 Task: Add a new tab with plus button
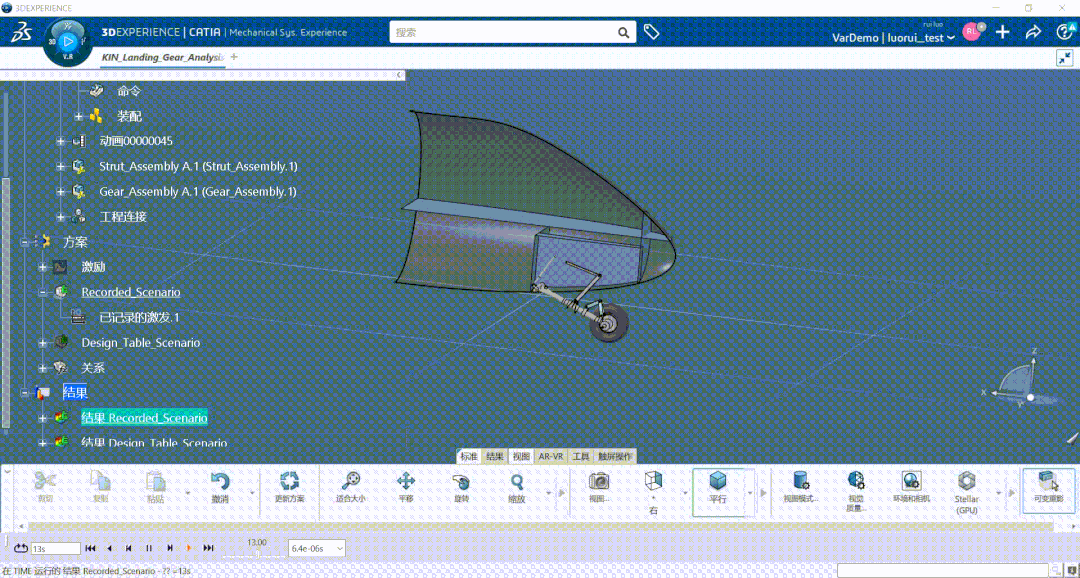(x=234, y=57)
